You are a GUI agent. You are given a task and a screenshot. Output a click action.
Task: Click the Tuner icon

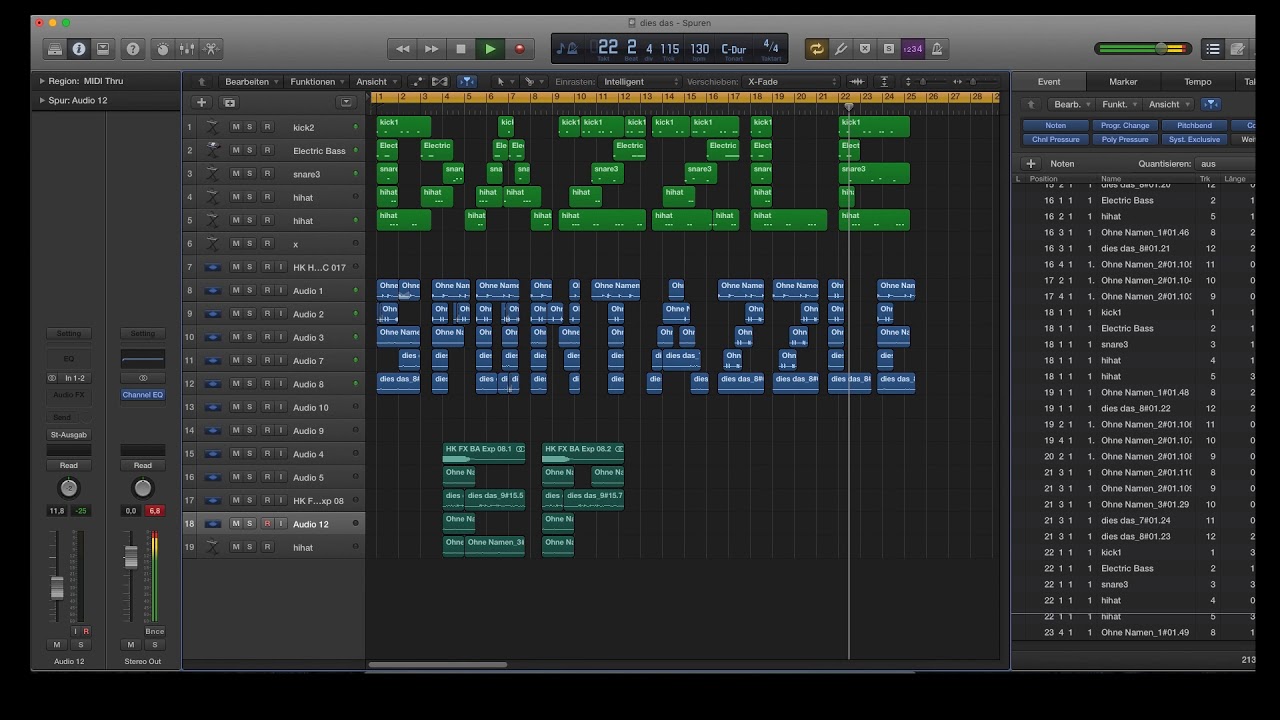click(841, 48)
